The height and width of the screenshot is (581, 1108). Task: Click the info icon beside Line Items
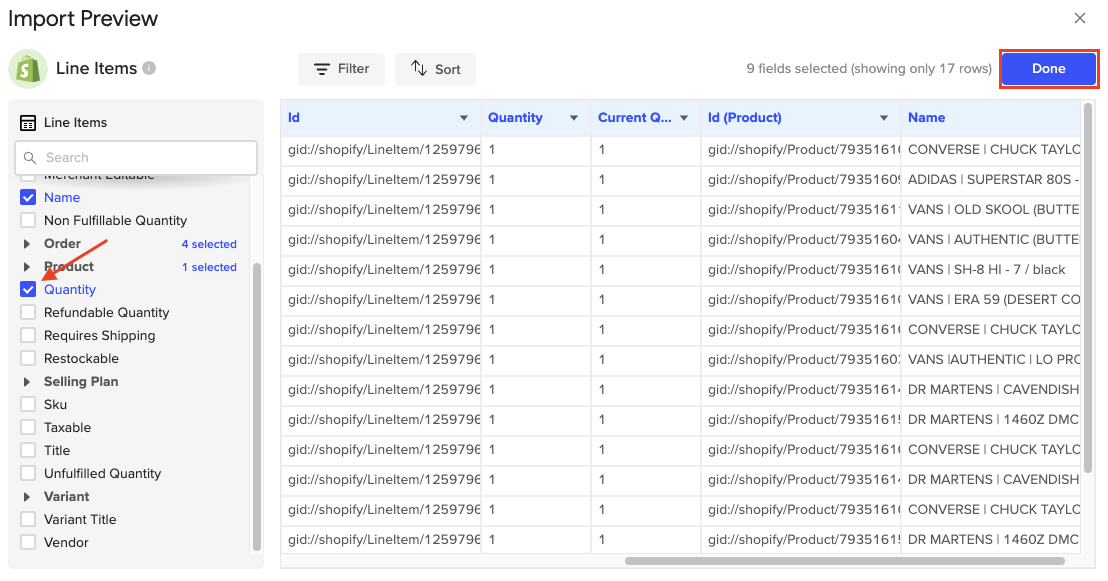coord(149,68)
